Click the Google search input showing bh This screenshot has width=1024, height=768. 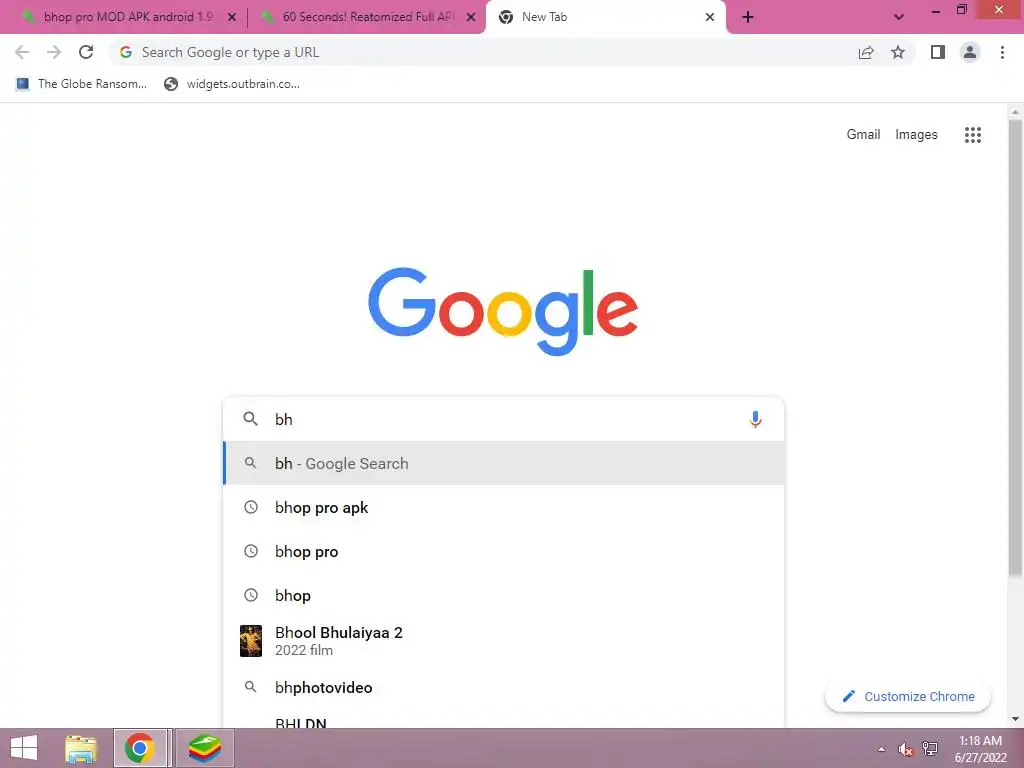[x=503, y=419]
